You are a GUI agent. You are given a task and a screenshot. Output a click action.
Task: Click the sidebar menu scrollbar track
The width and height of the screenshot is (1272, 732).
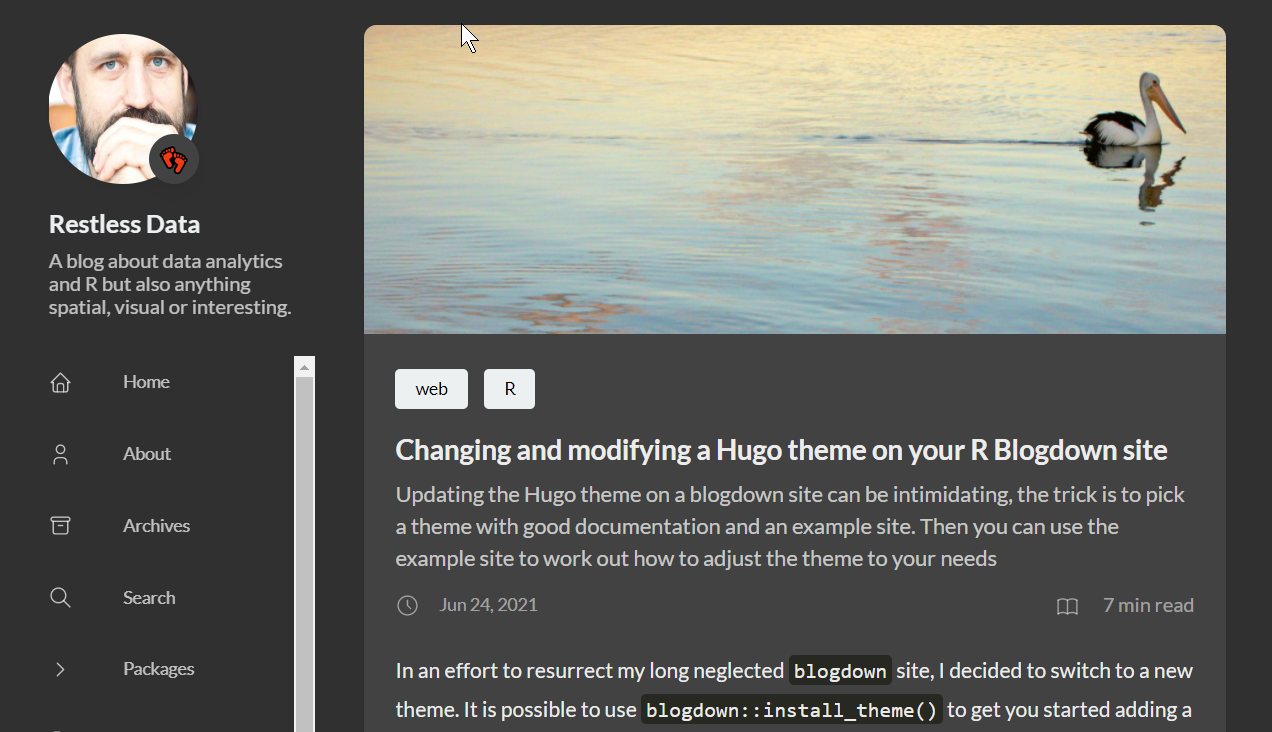point(305,554)
